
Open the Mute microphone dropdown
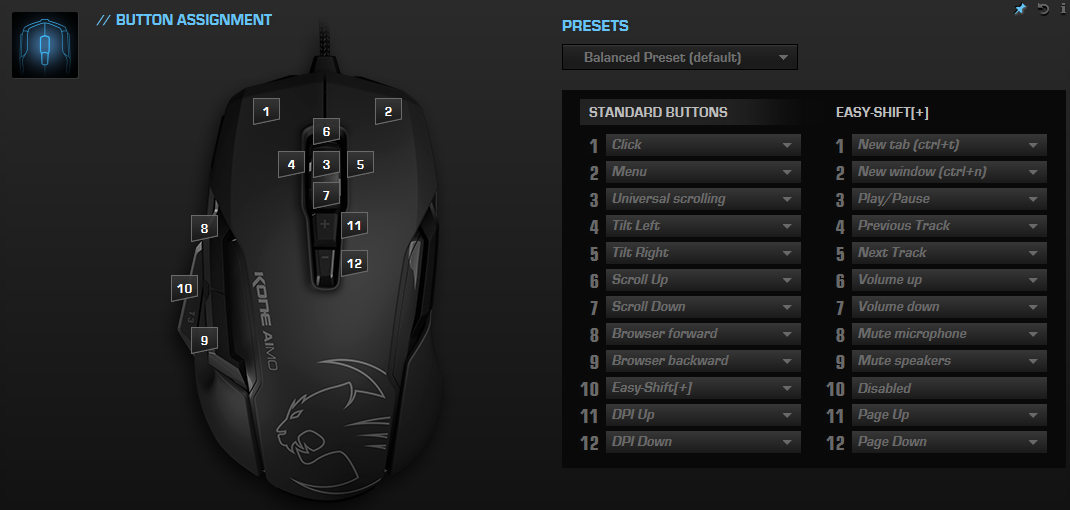[949, 334]
